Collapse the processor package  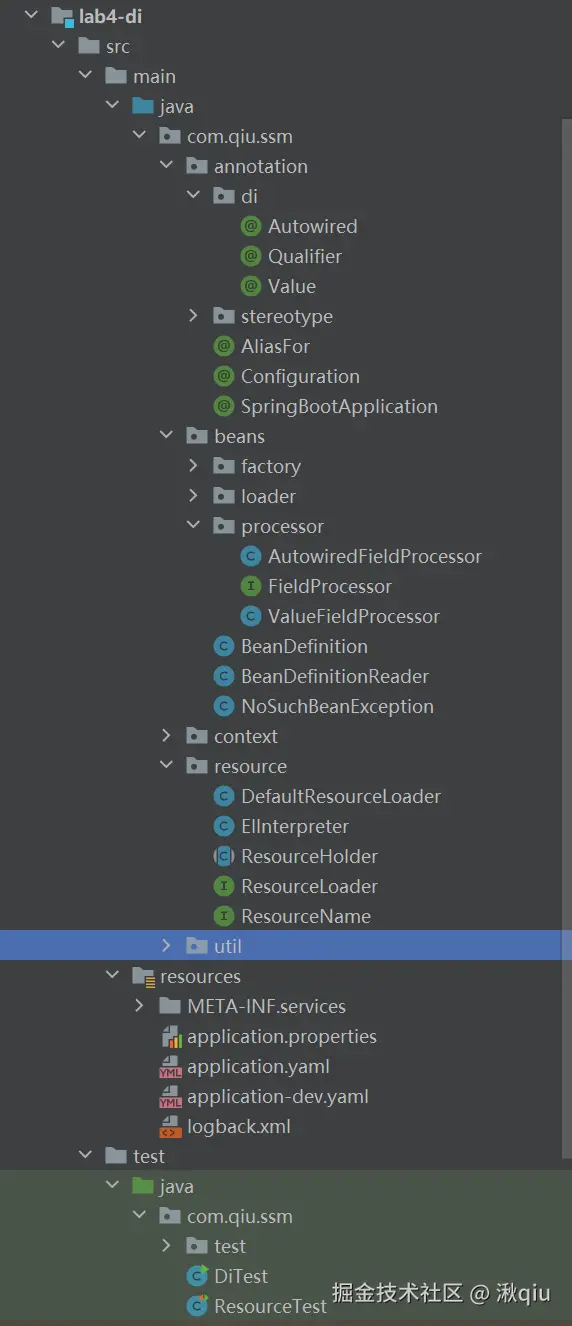pos(193,527)
